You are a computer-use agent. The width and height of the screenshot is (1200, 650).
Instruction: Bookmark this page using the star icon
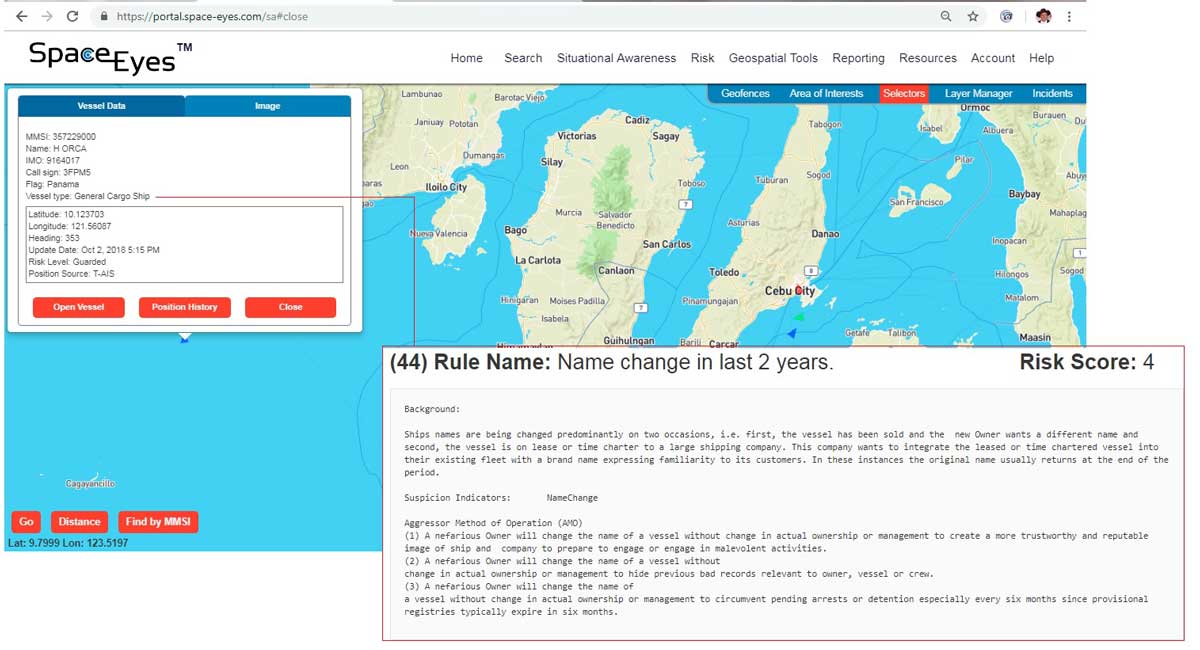coord(973,17)
